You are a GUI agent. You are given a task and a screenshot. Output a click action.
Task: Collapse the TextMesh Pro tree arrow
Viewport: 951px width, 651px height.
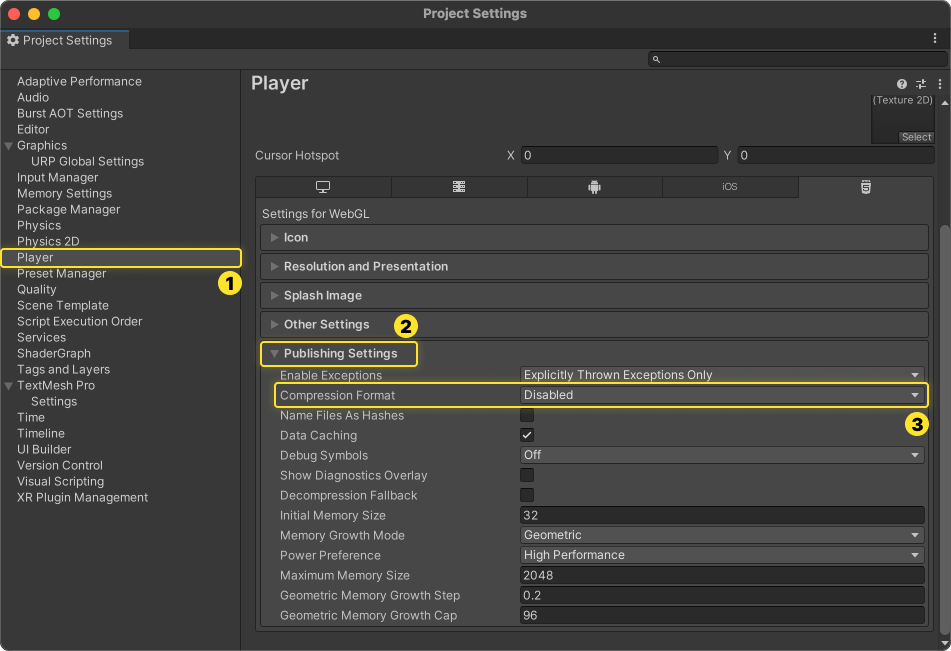pyautogui.click(x=8, y=386)
